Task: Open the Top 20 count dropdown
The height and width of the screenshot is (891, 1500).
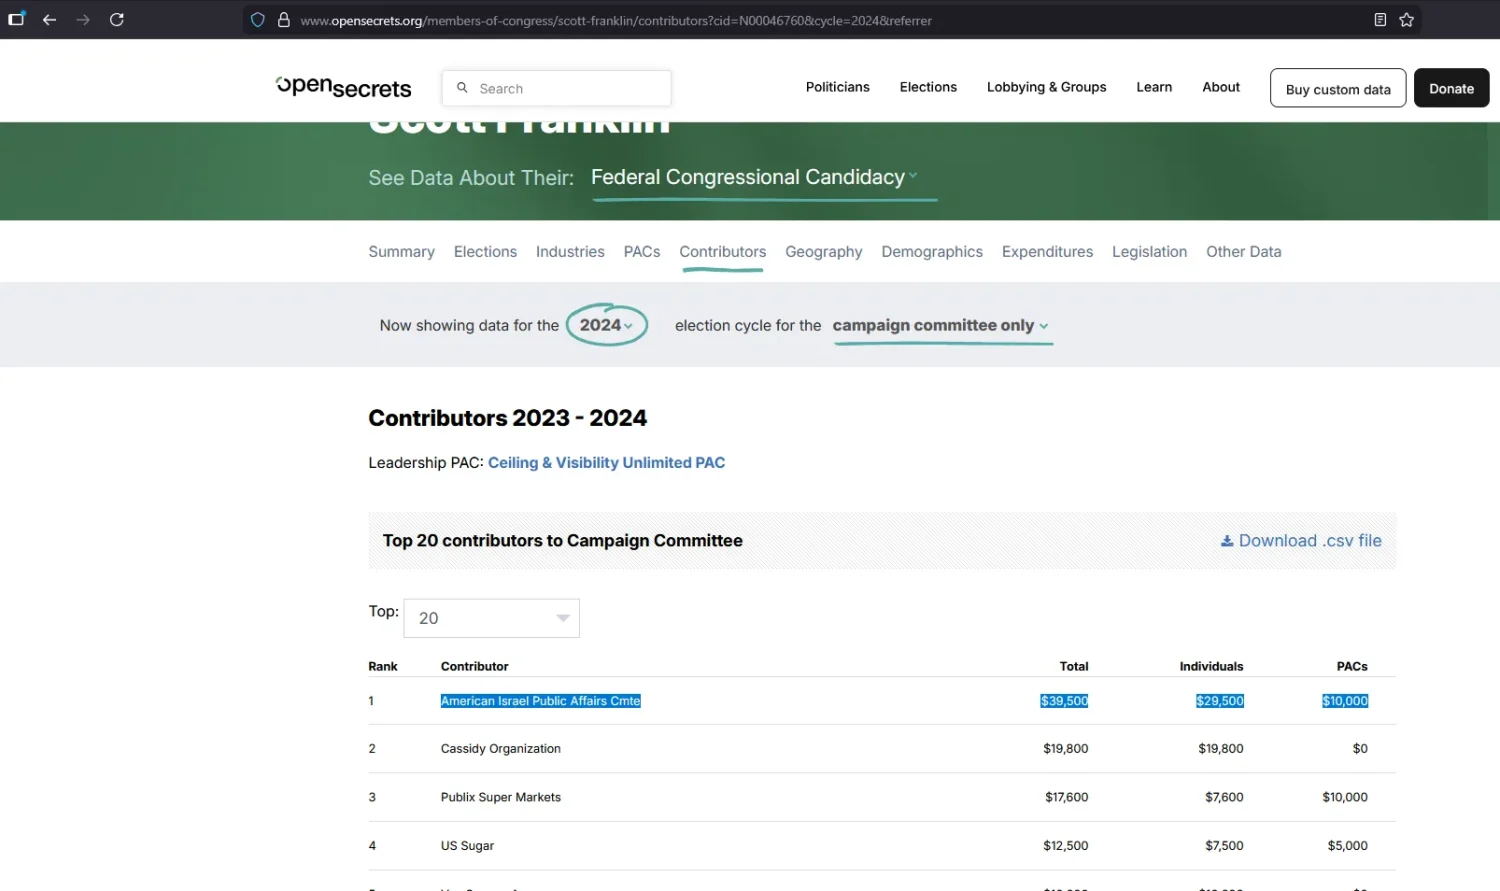Action: click(491, 618)
